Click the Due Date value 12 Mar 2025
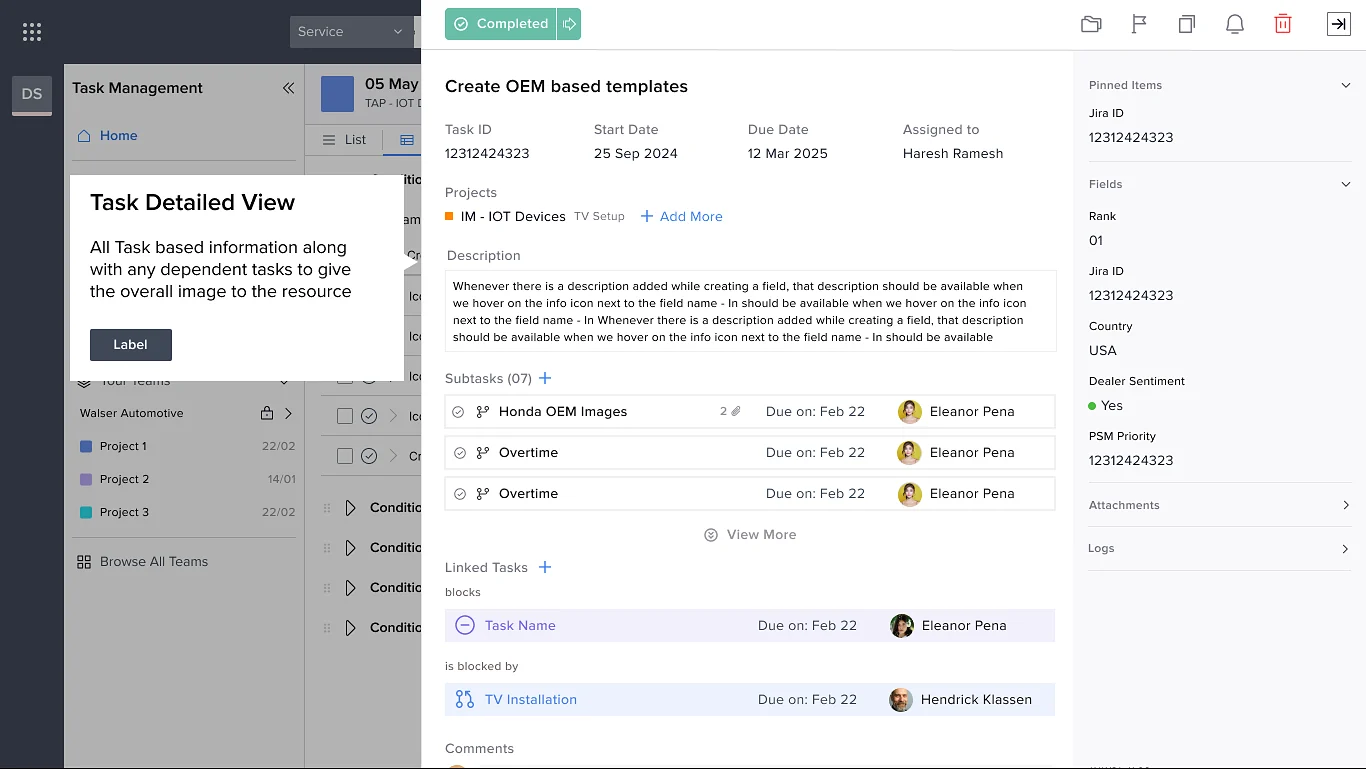 [788, 154]
